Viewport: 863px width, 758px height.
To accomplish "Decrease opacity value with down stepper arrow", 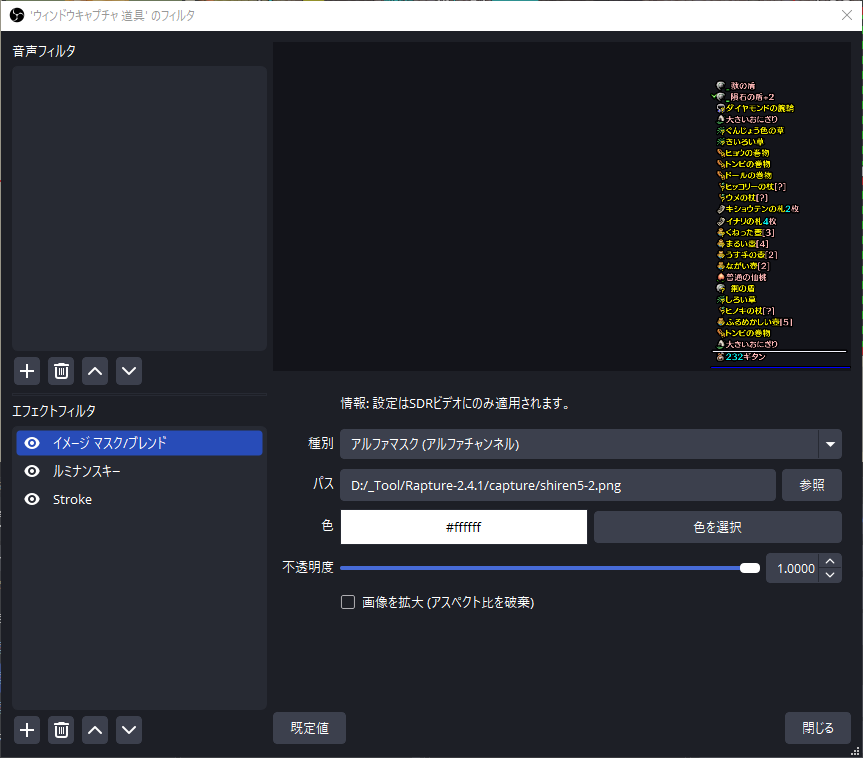I will (x=830, y=575).
